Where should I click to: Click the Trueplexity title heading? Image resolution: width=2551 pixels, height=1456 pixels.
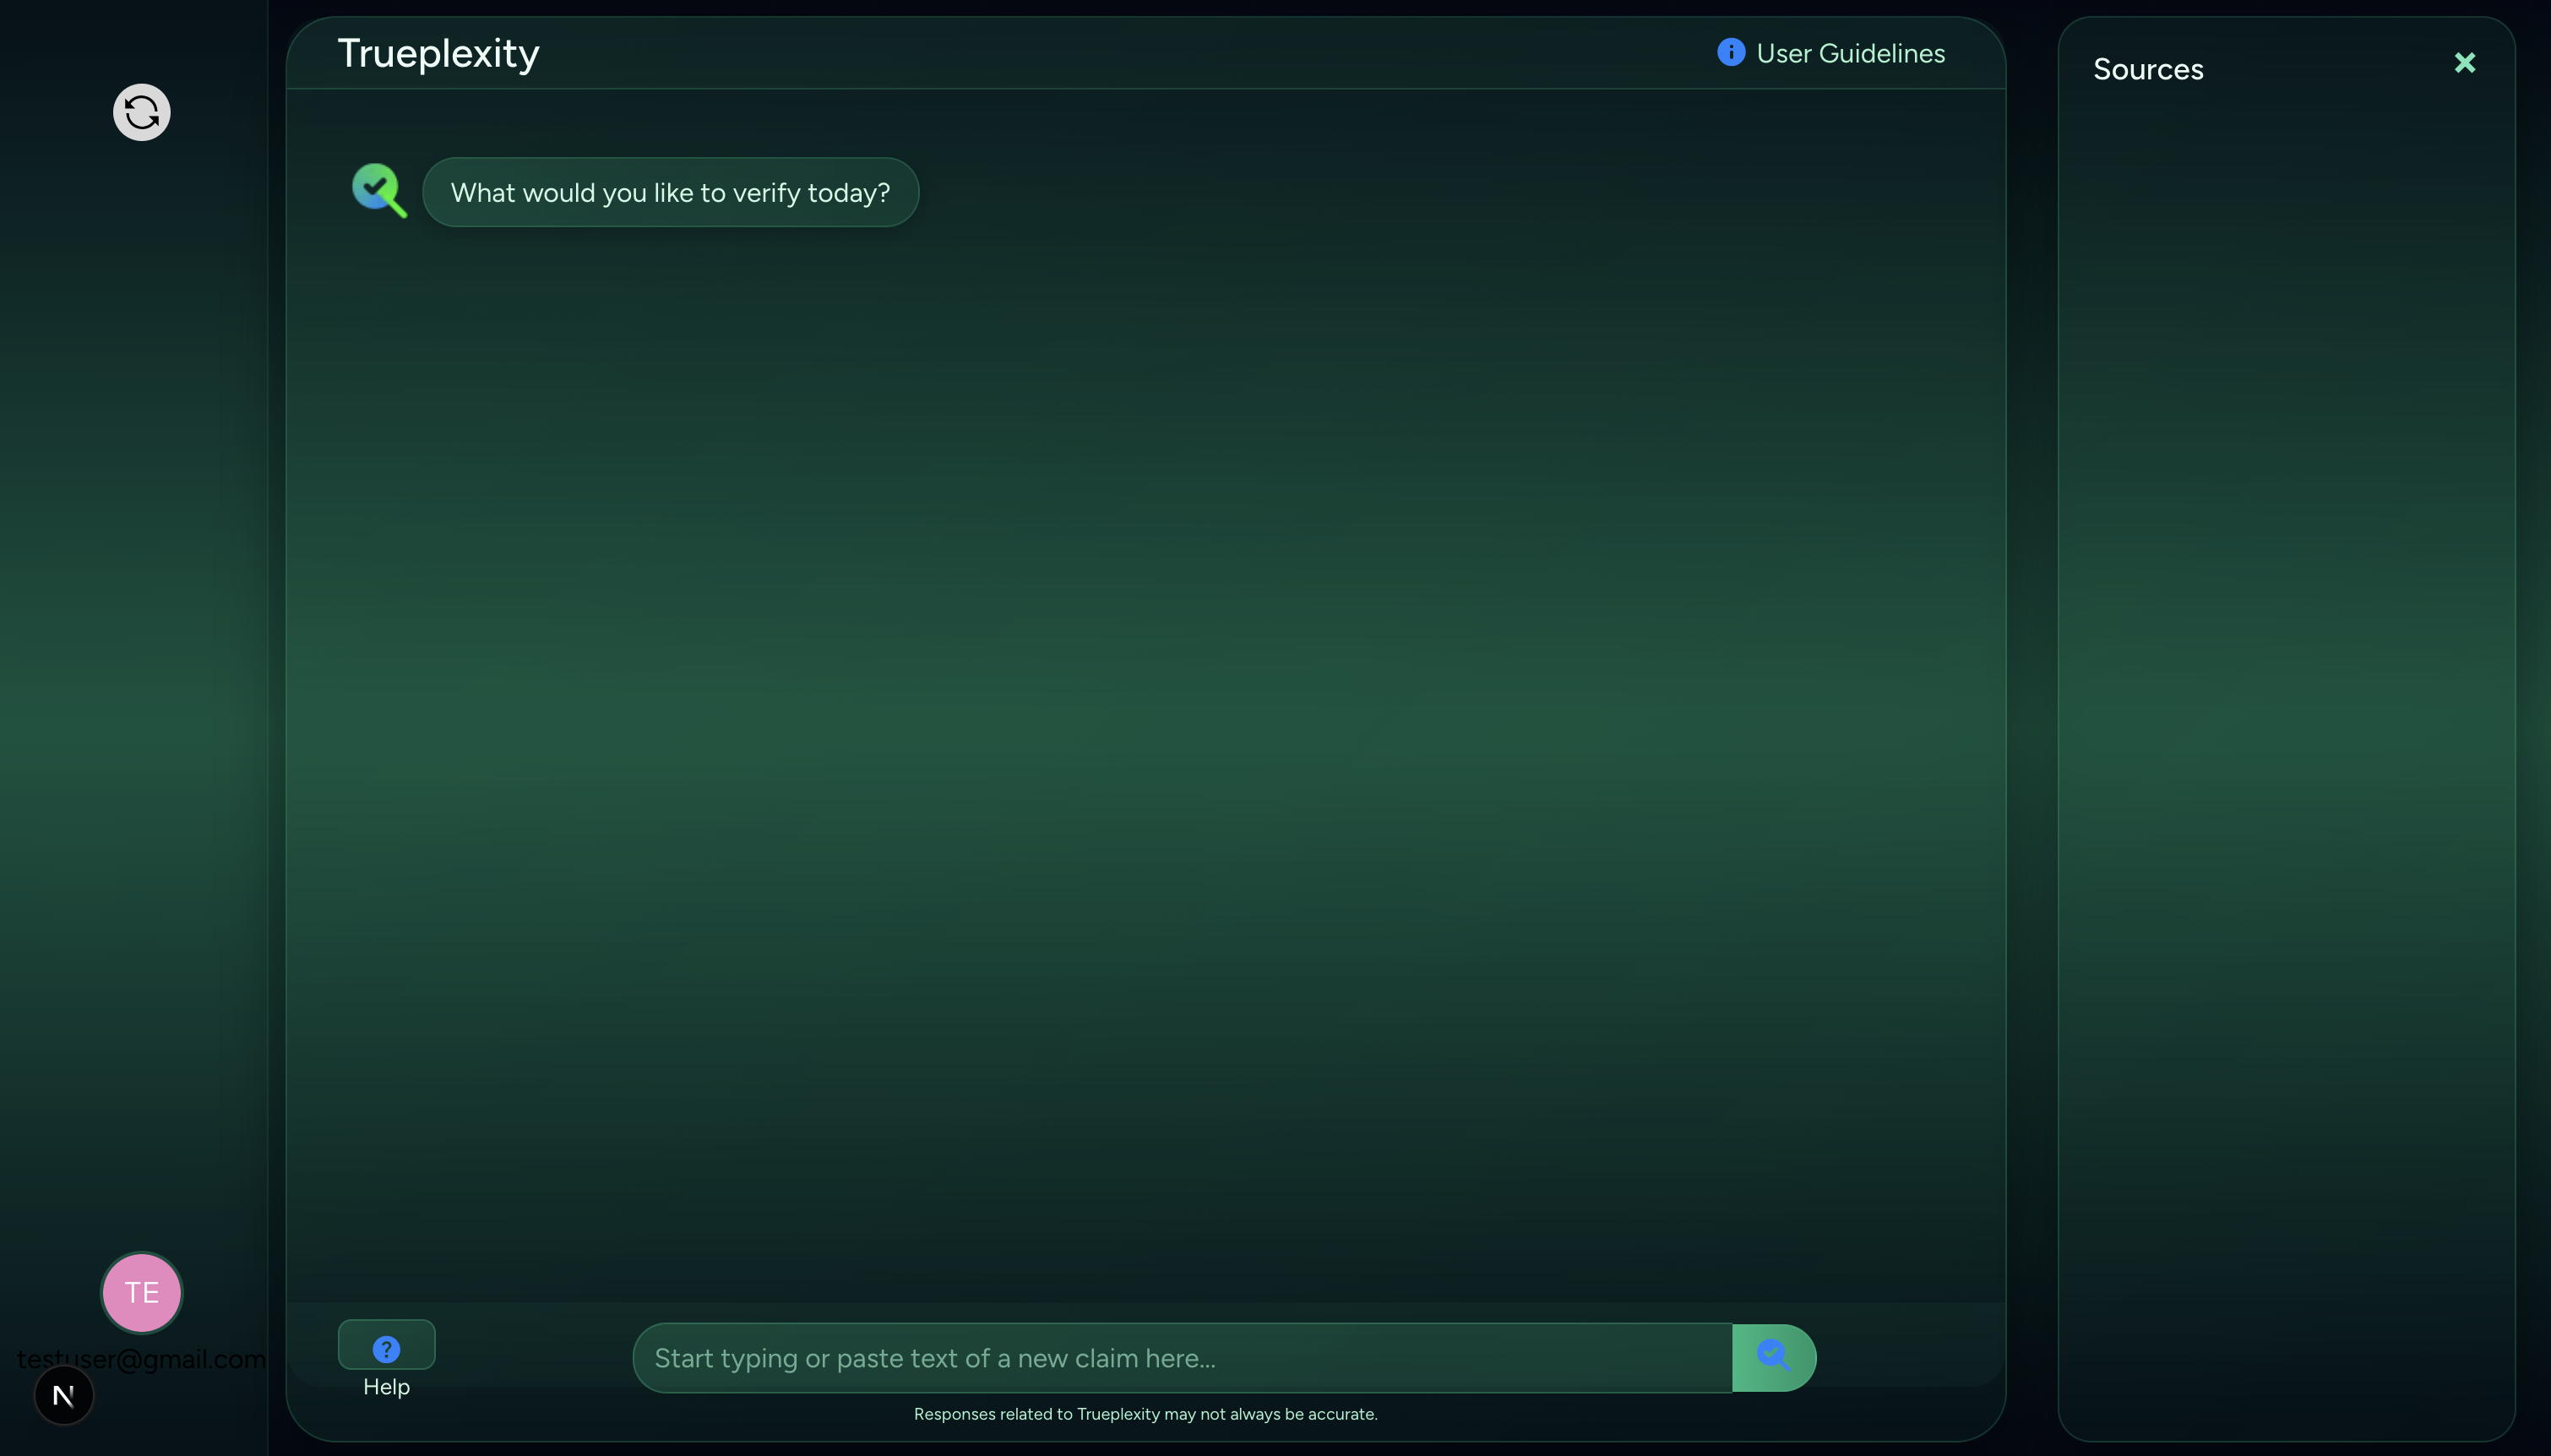[438, 53]
